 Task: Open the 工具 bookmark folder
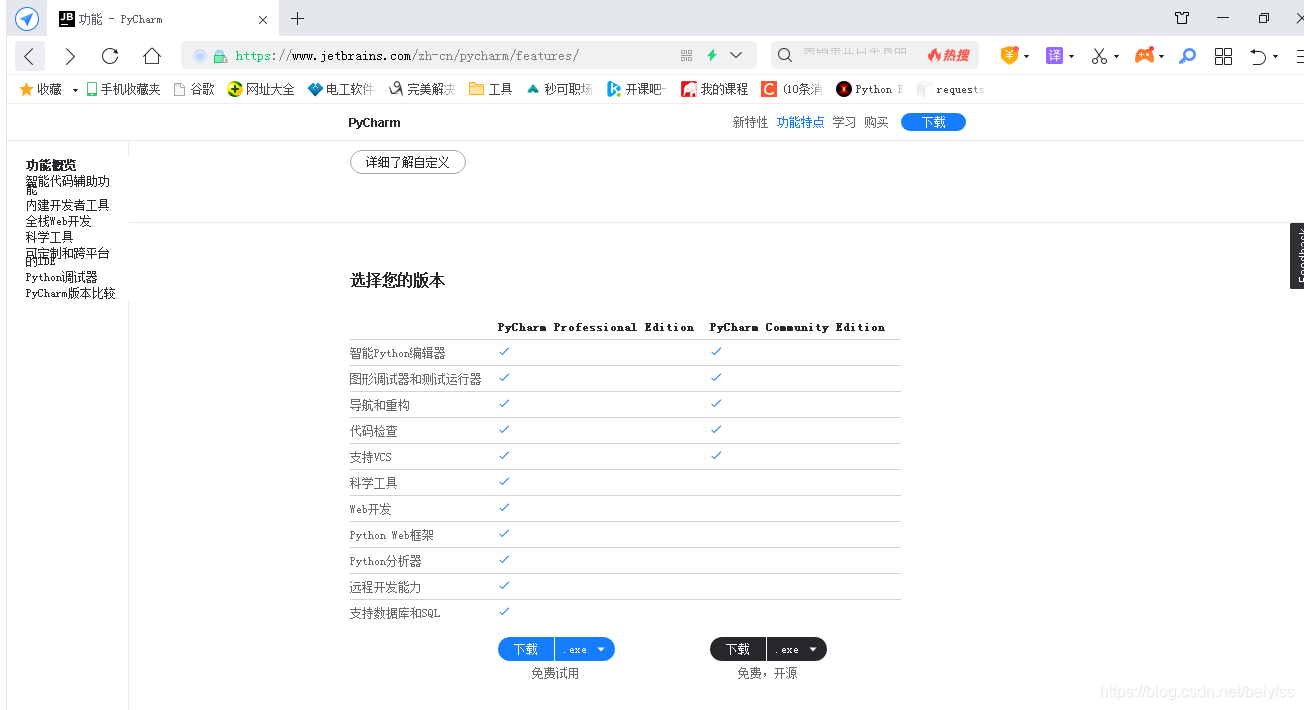(490, 89)
